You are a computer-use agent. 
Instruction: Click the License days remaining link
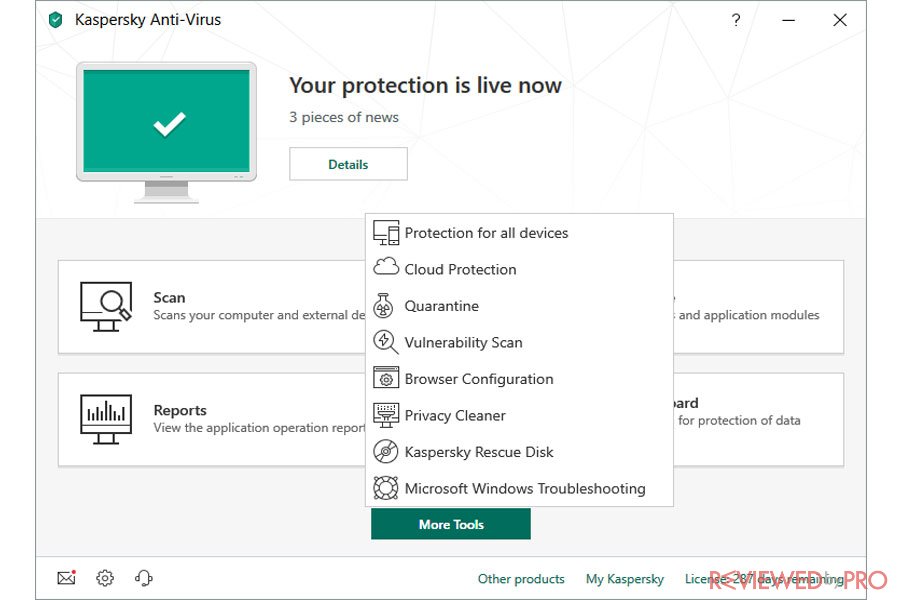(764, 579)
